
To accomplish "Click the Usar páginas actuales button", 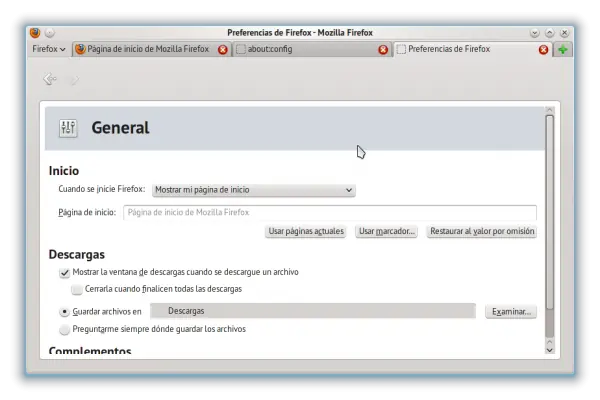I will pyautogui.click(x=306, y=231).
